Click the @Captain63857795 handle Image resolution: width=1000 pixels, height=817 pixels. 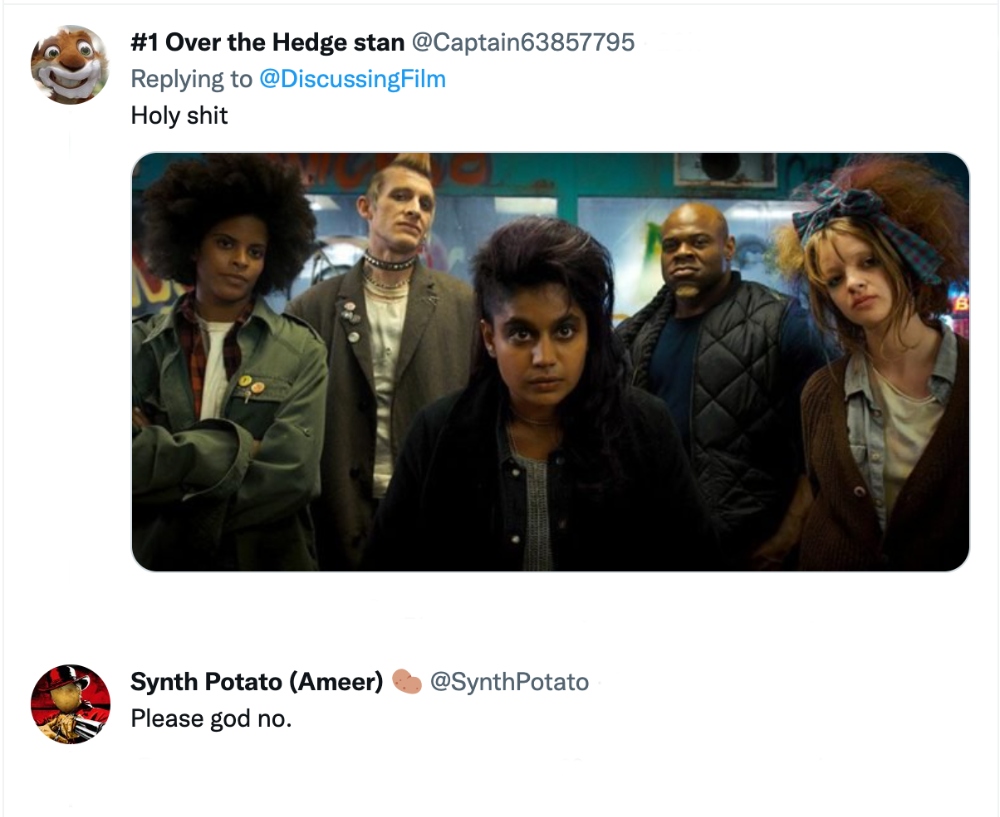523,43
